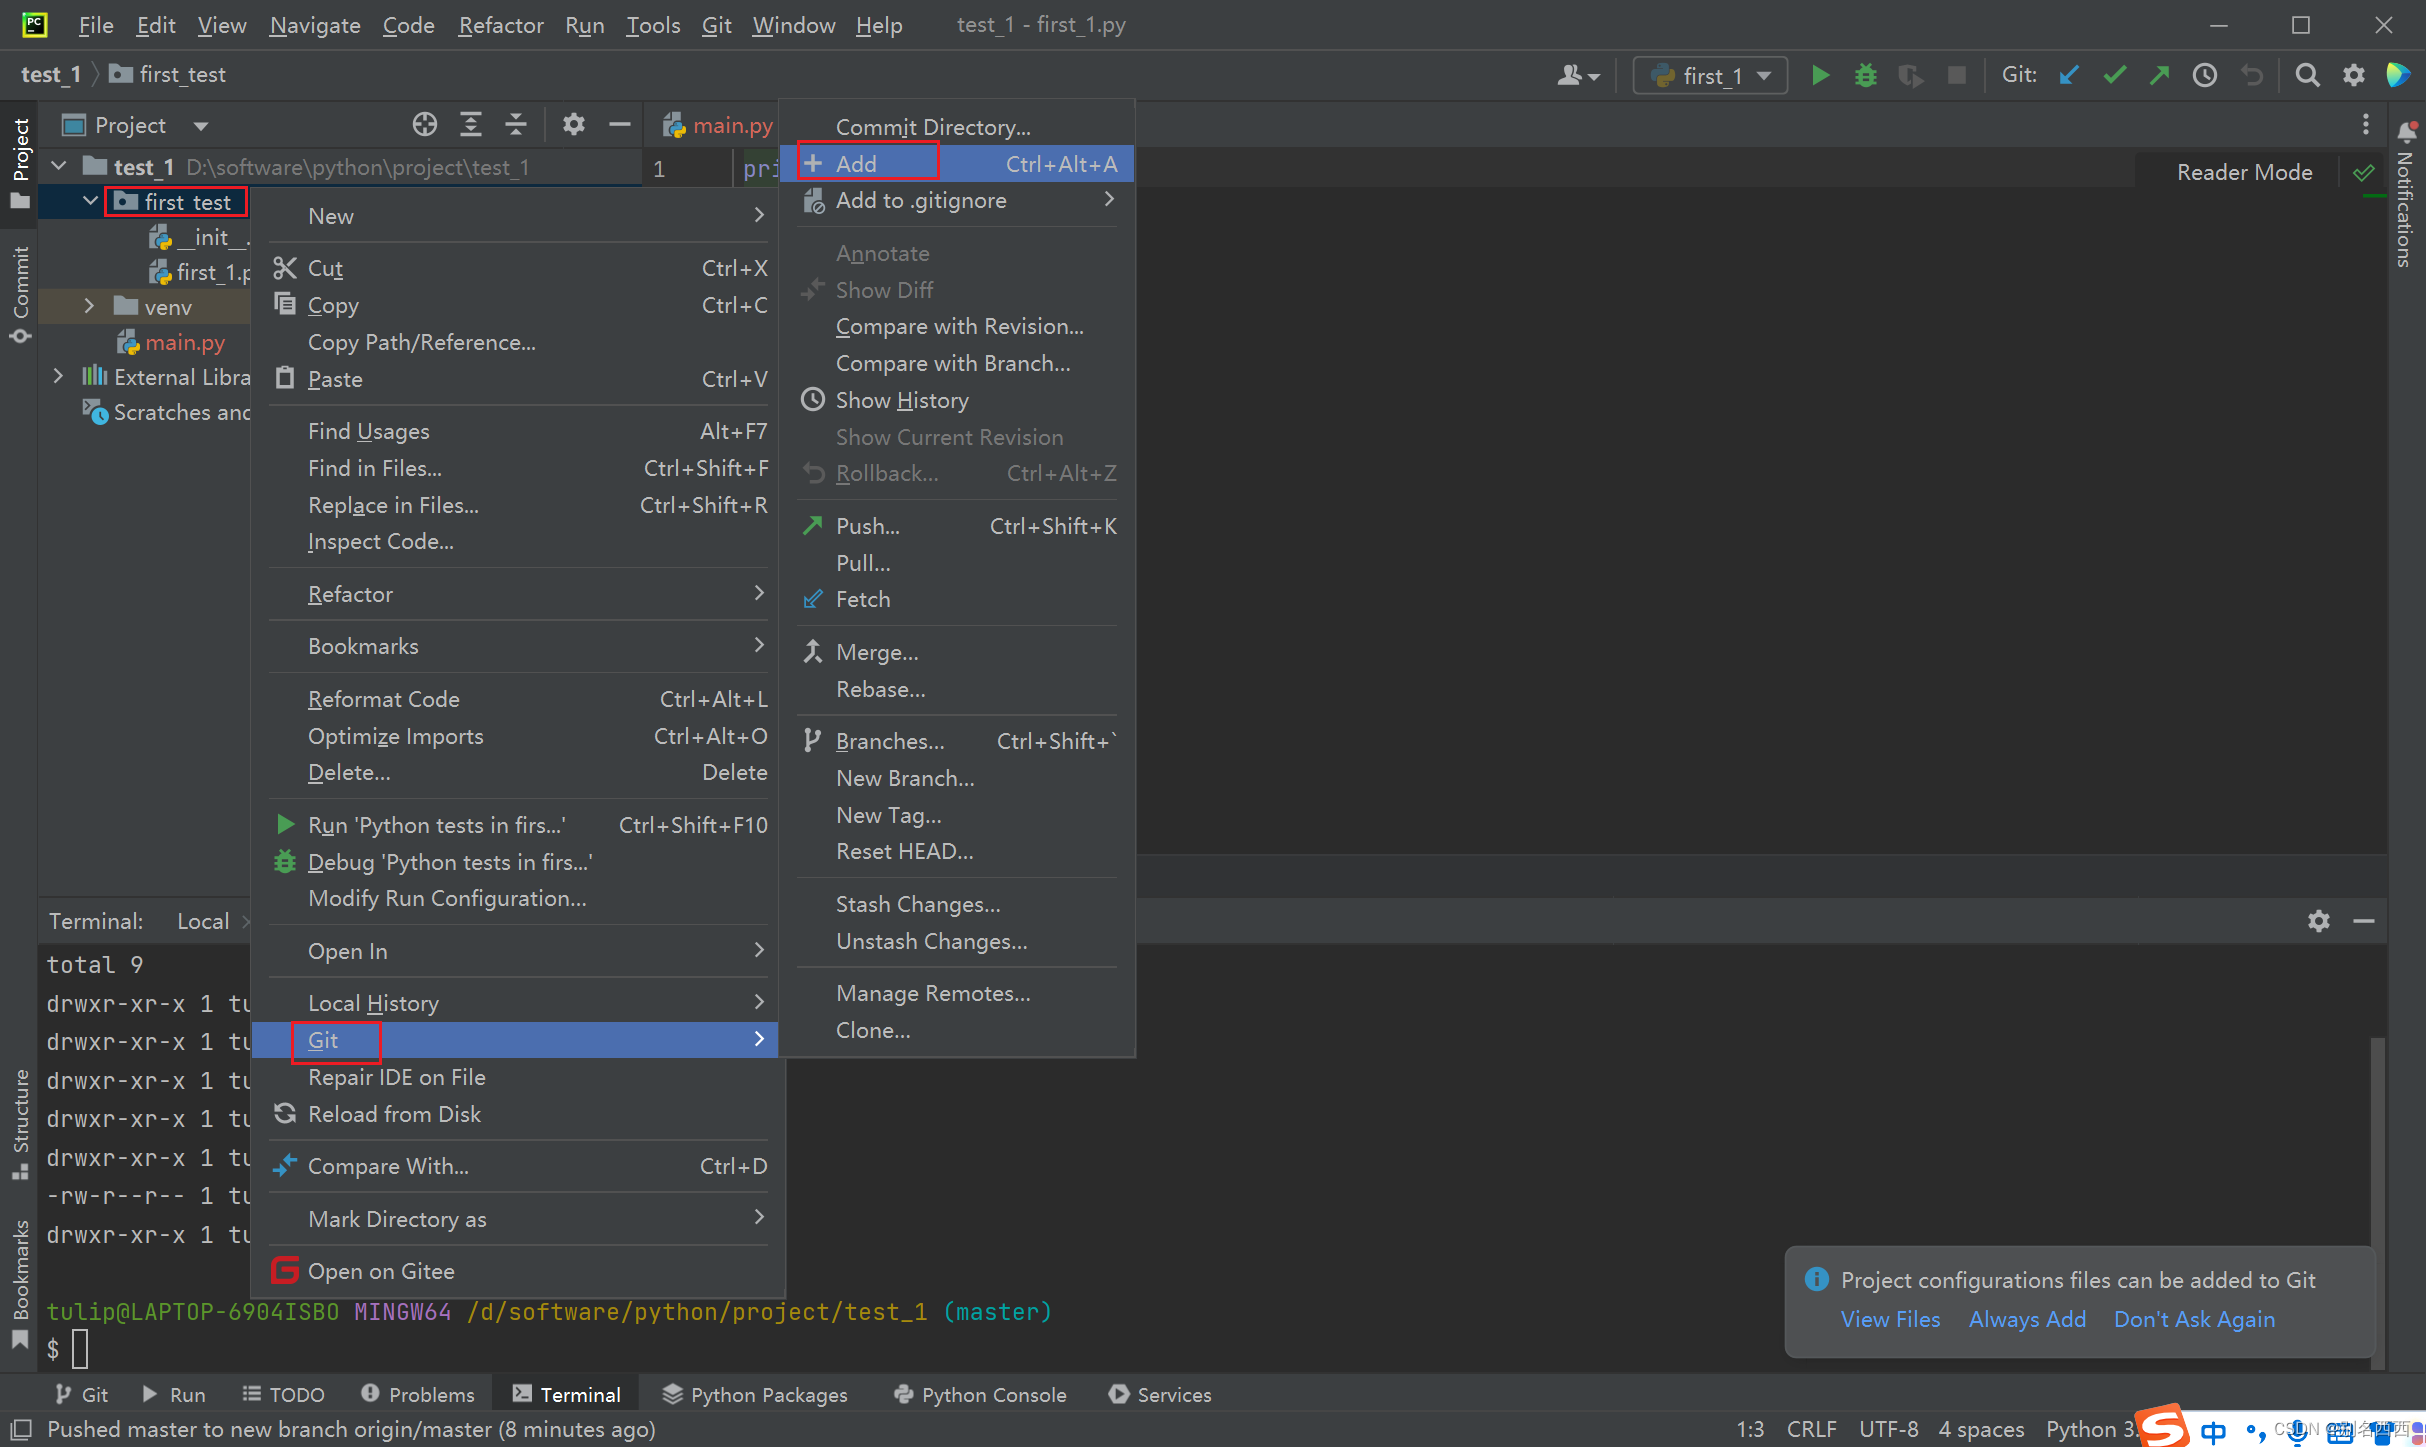Collapse the first_test folder node

[x=90, y=202]
